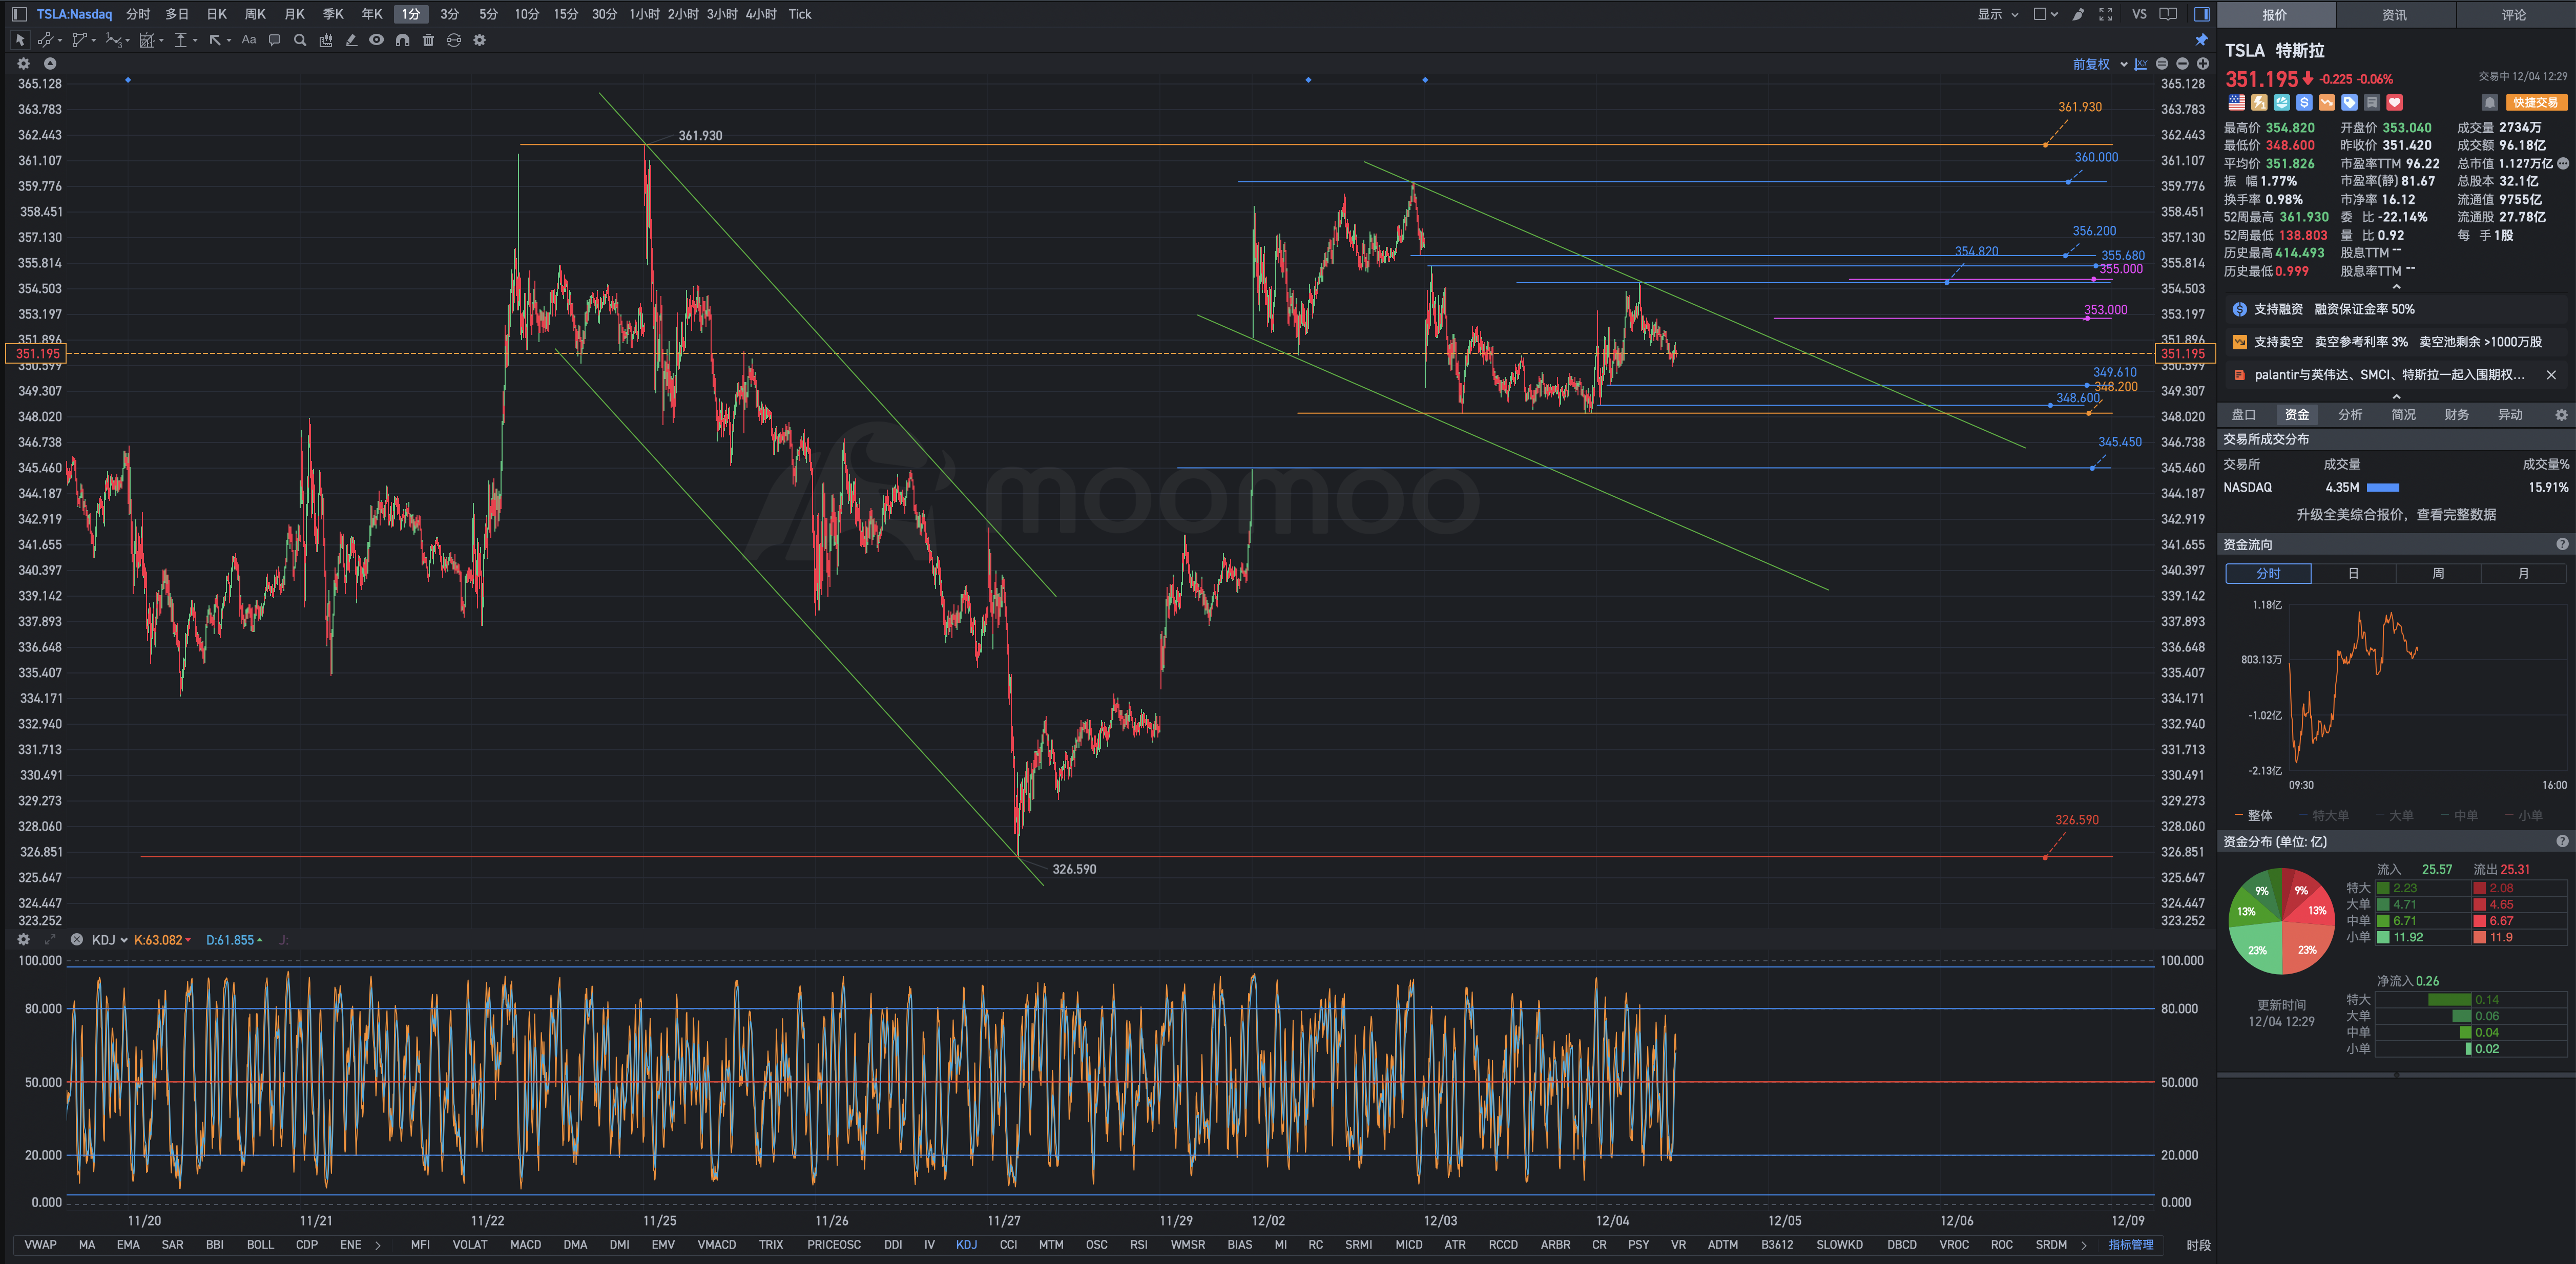Open the 显示 display dropdown

pos(1997,14)
